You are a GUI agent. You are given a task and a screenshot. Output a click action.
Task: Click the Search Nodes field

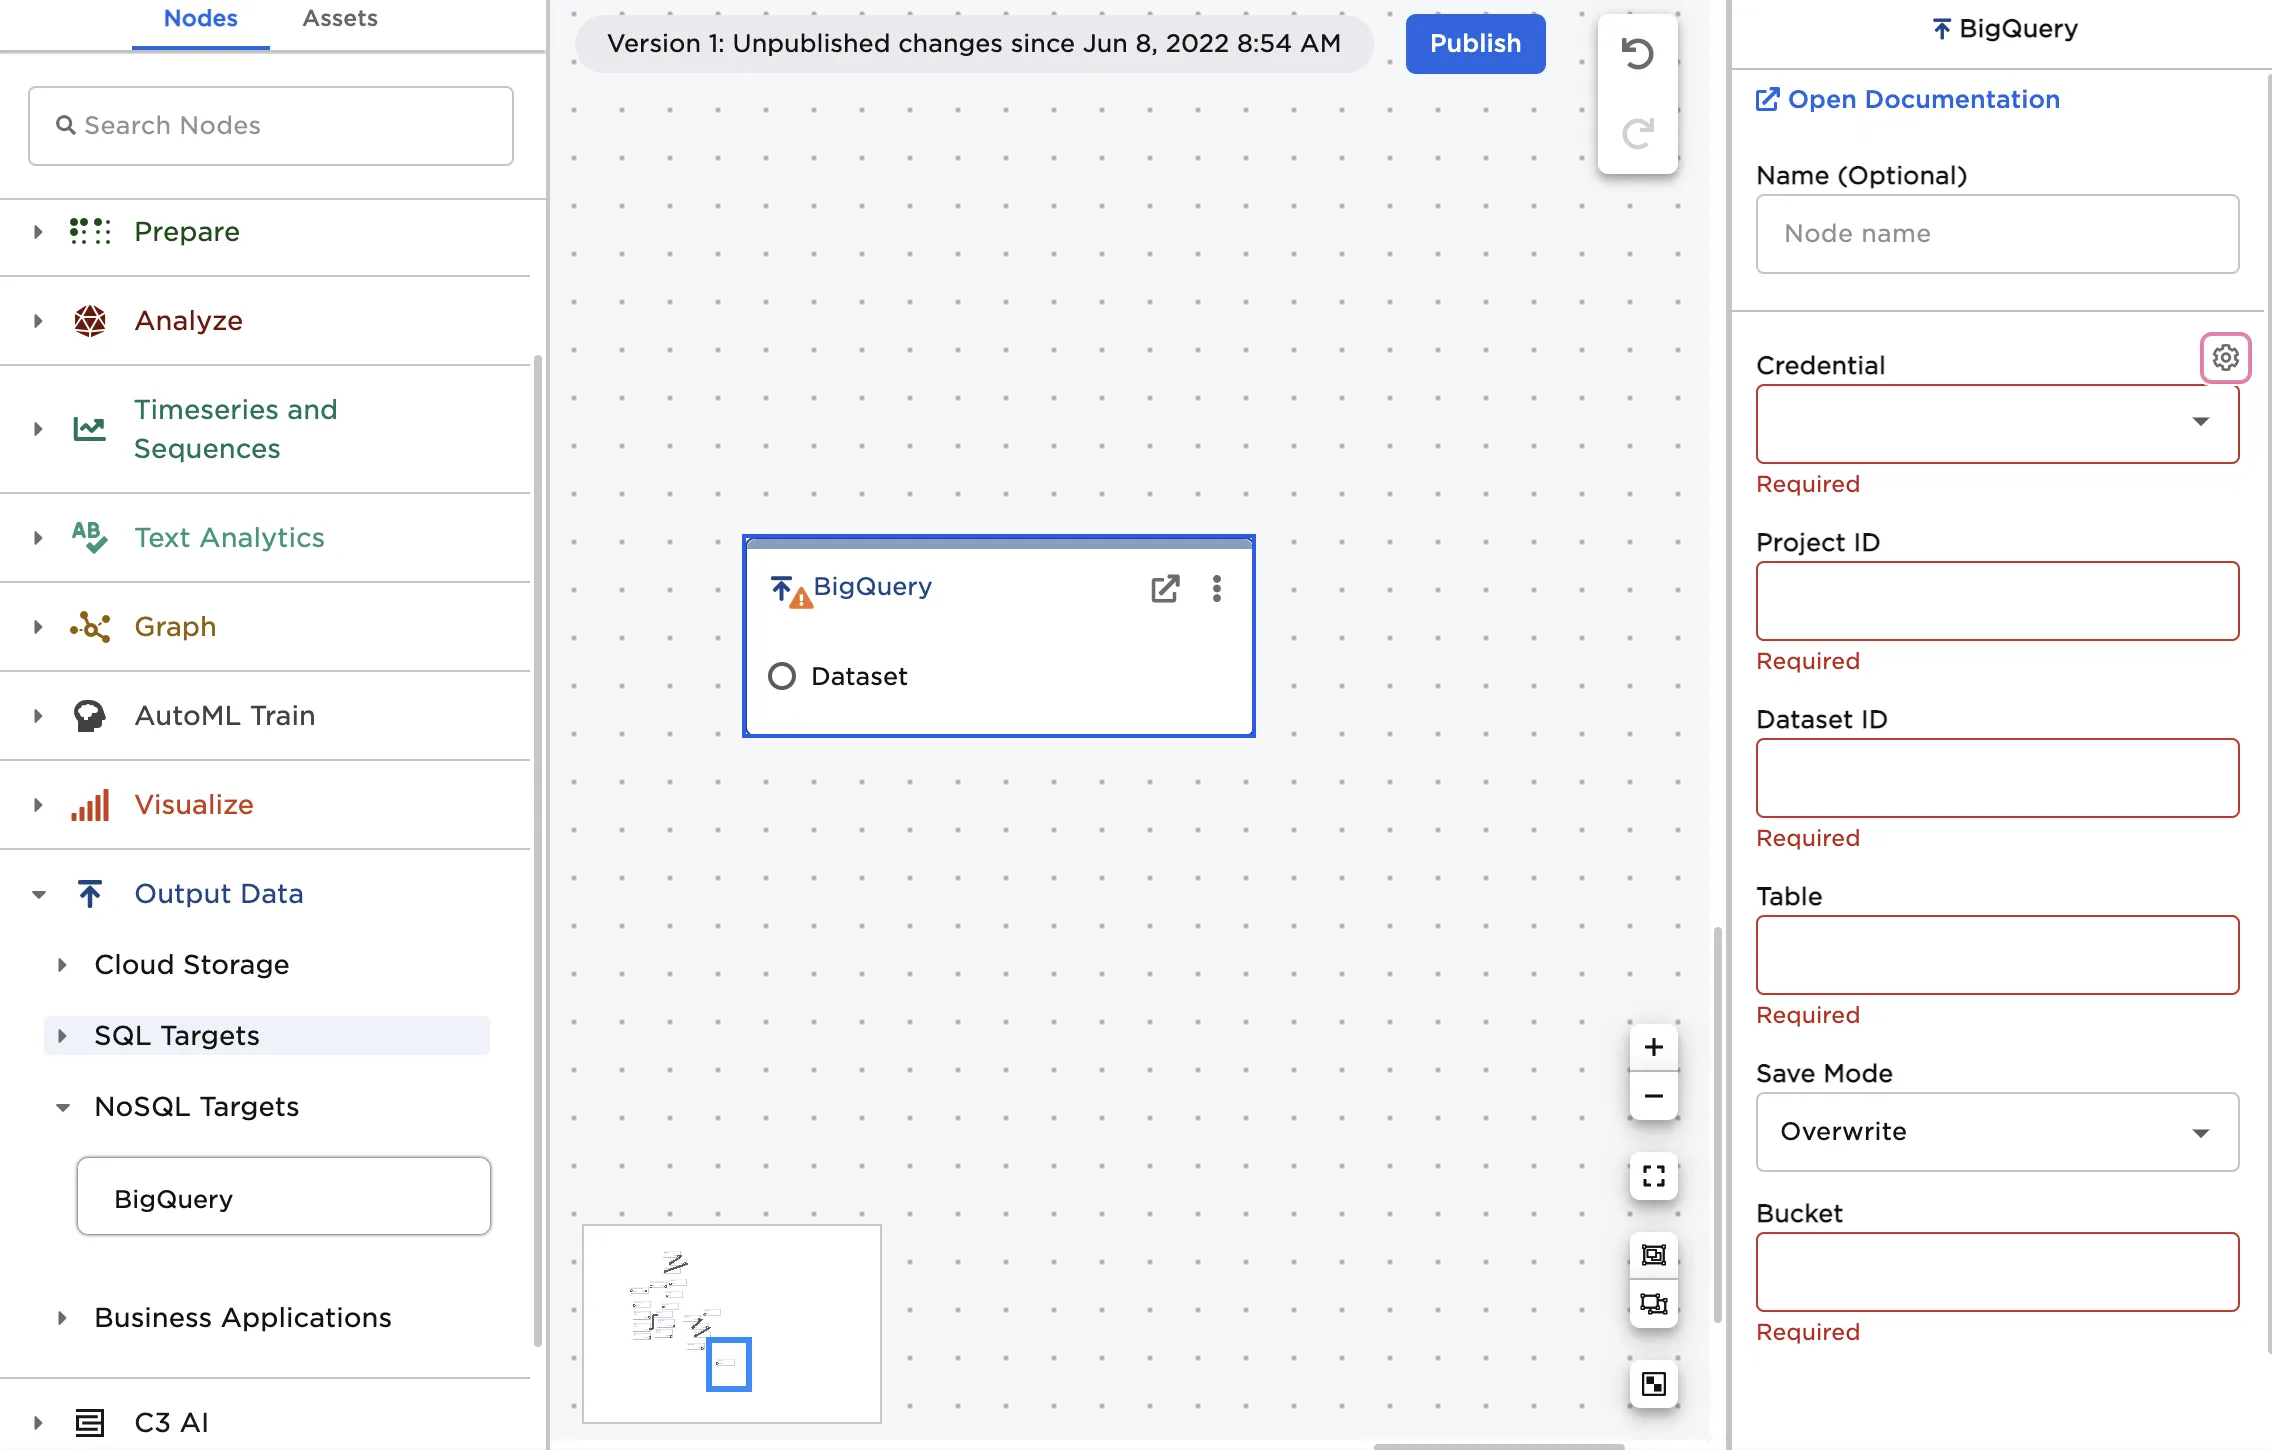point(269,126)
